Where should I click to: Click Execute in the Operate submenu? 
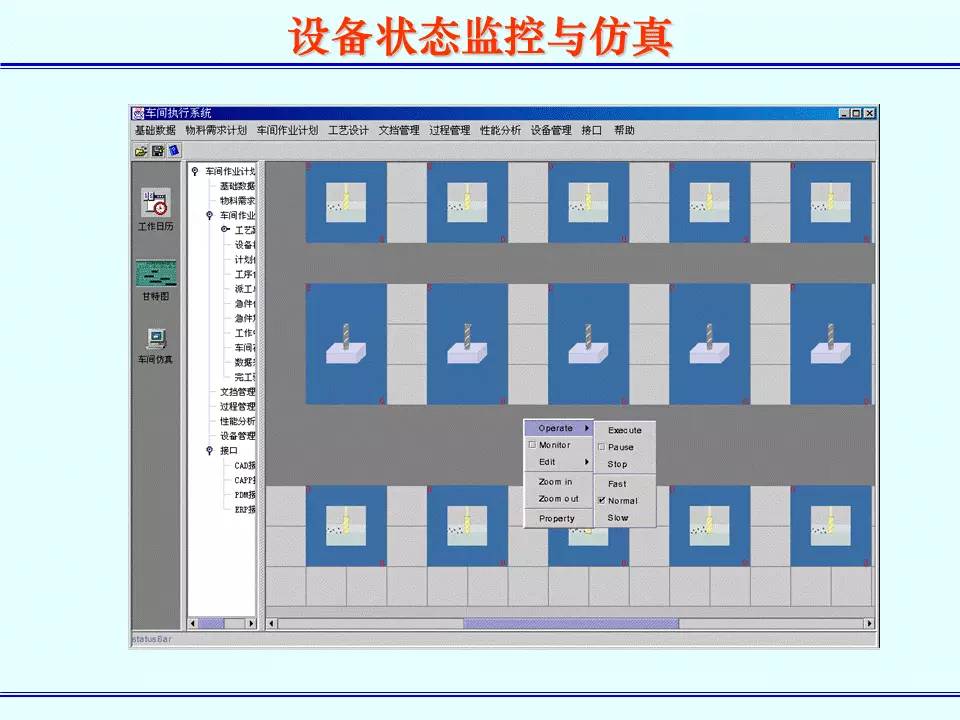click(625, 430)
